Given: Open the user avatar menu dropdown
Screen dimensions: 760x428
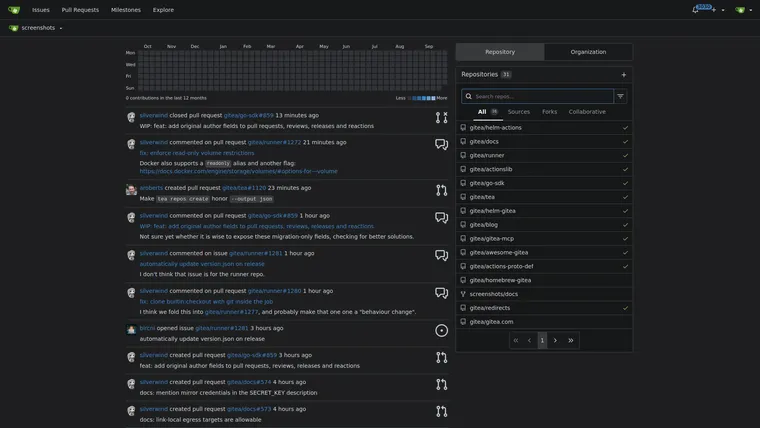Looking at the screenshot, I should (x=743, y=10).
